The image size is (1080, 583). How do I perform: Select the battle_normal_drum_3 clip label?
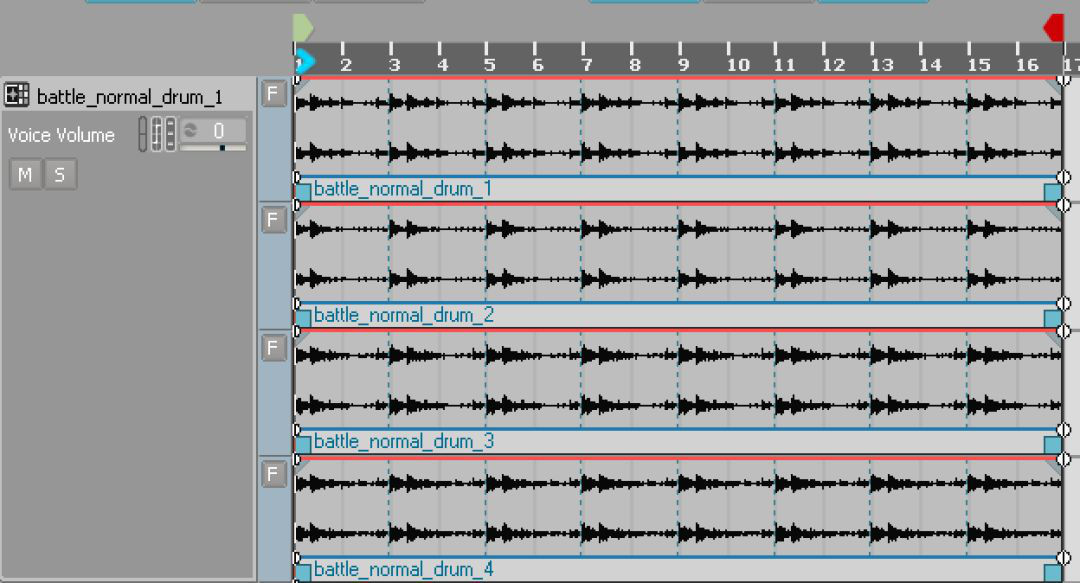(x=404, y=442)
